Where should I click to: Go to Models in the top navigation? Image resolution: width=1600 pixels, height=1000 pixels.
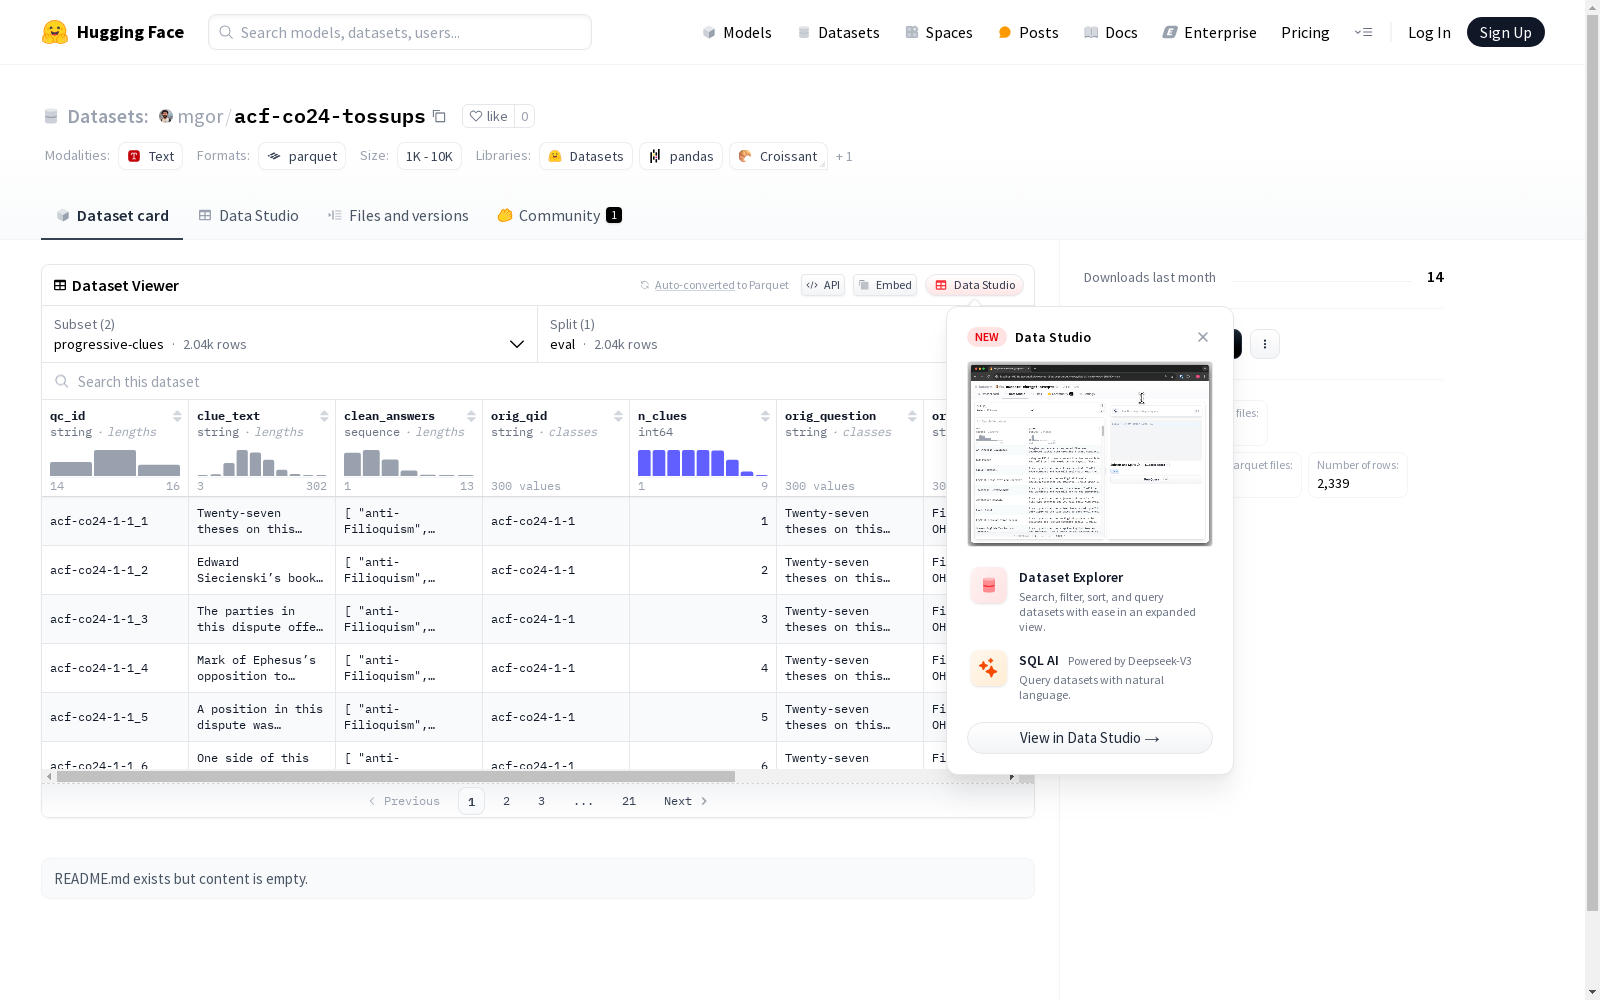[x=737, y=32]
